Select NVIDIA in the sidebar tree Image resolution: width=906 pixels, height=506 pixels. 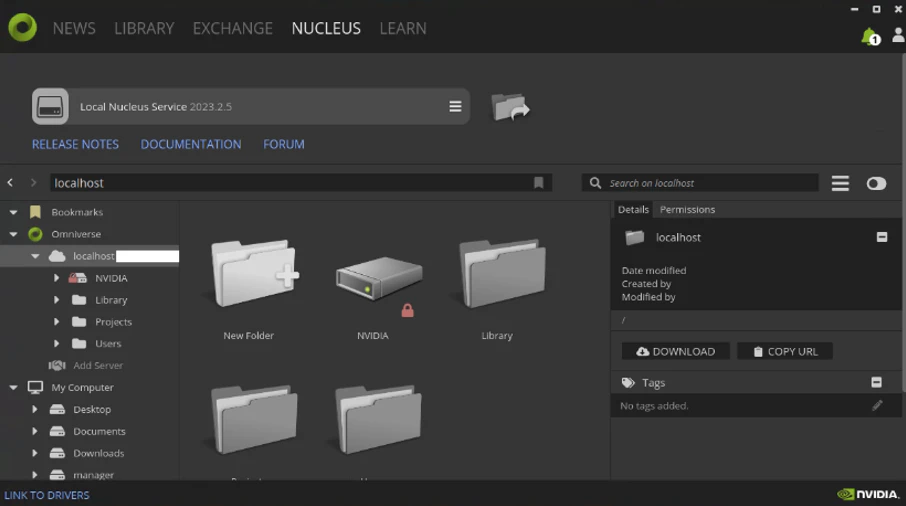point(111,278)
